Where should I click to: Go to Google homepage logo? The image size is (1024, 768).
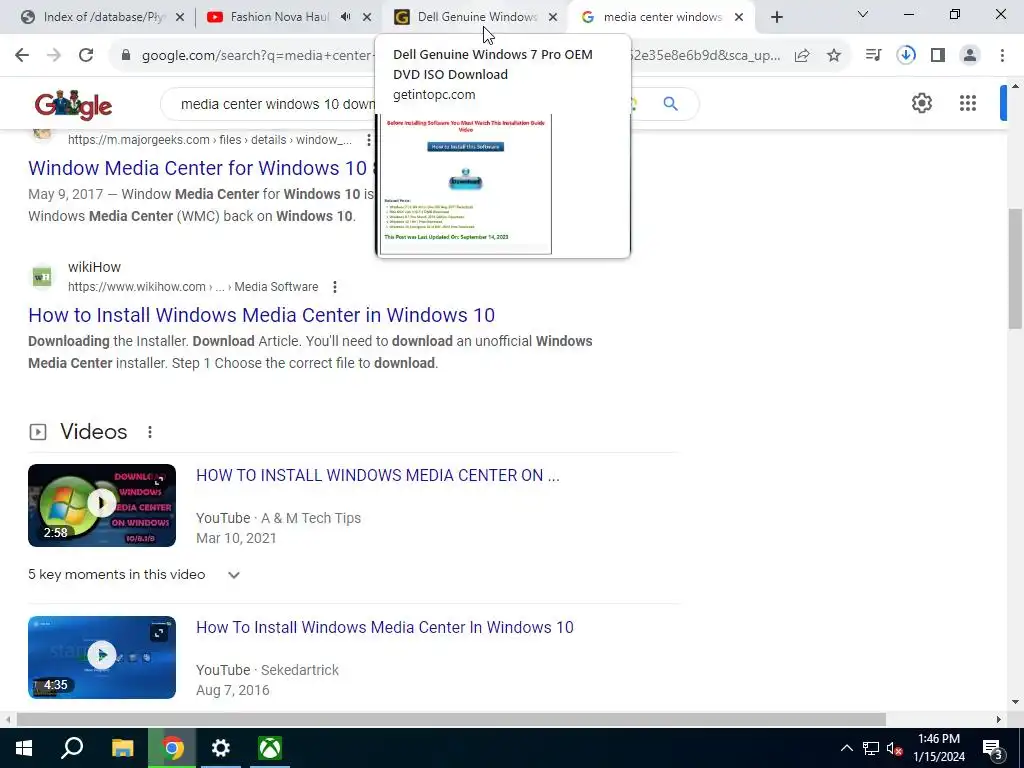(73, 104)
